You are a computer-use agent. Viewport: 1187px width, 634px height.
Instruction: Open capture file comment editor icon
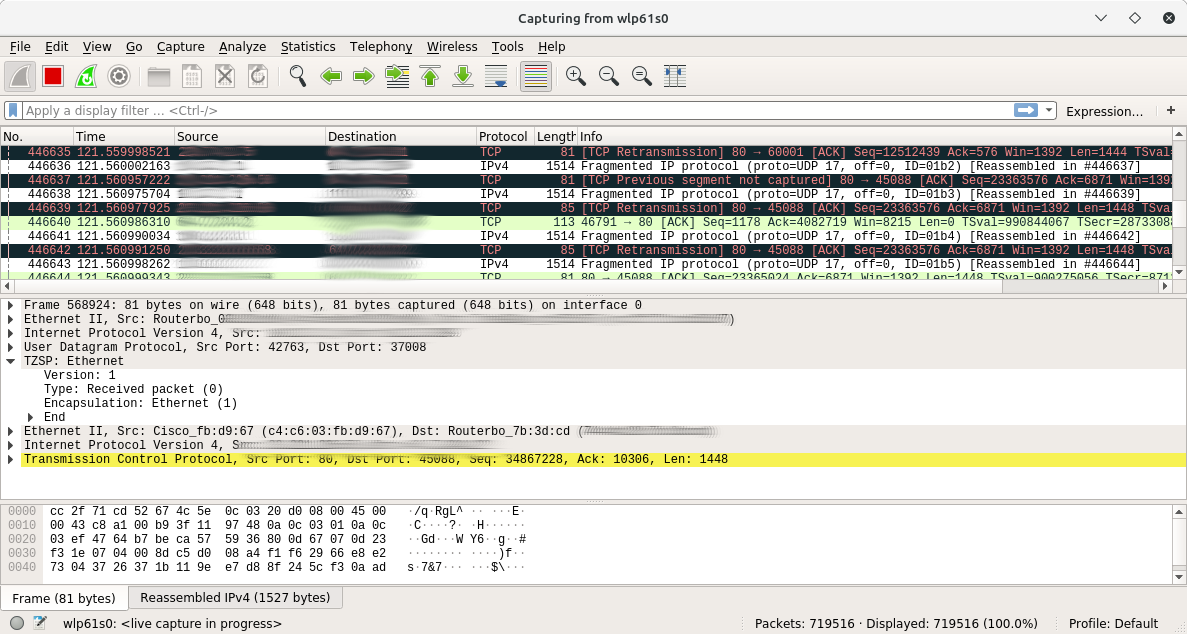40,623
